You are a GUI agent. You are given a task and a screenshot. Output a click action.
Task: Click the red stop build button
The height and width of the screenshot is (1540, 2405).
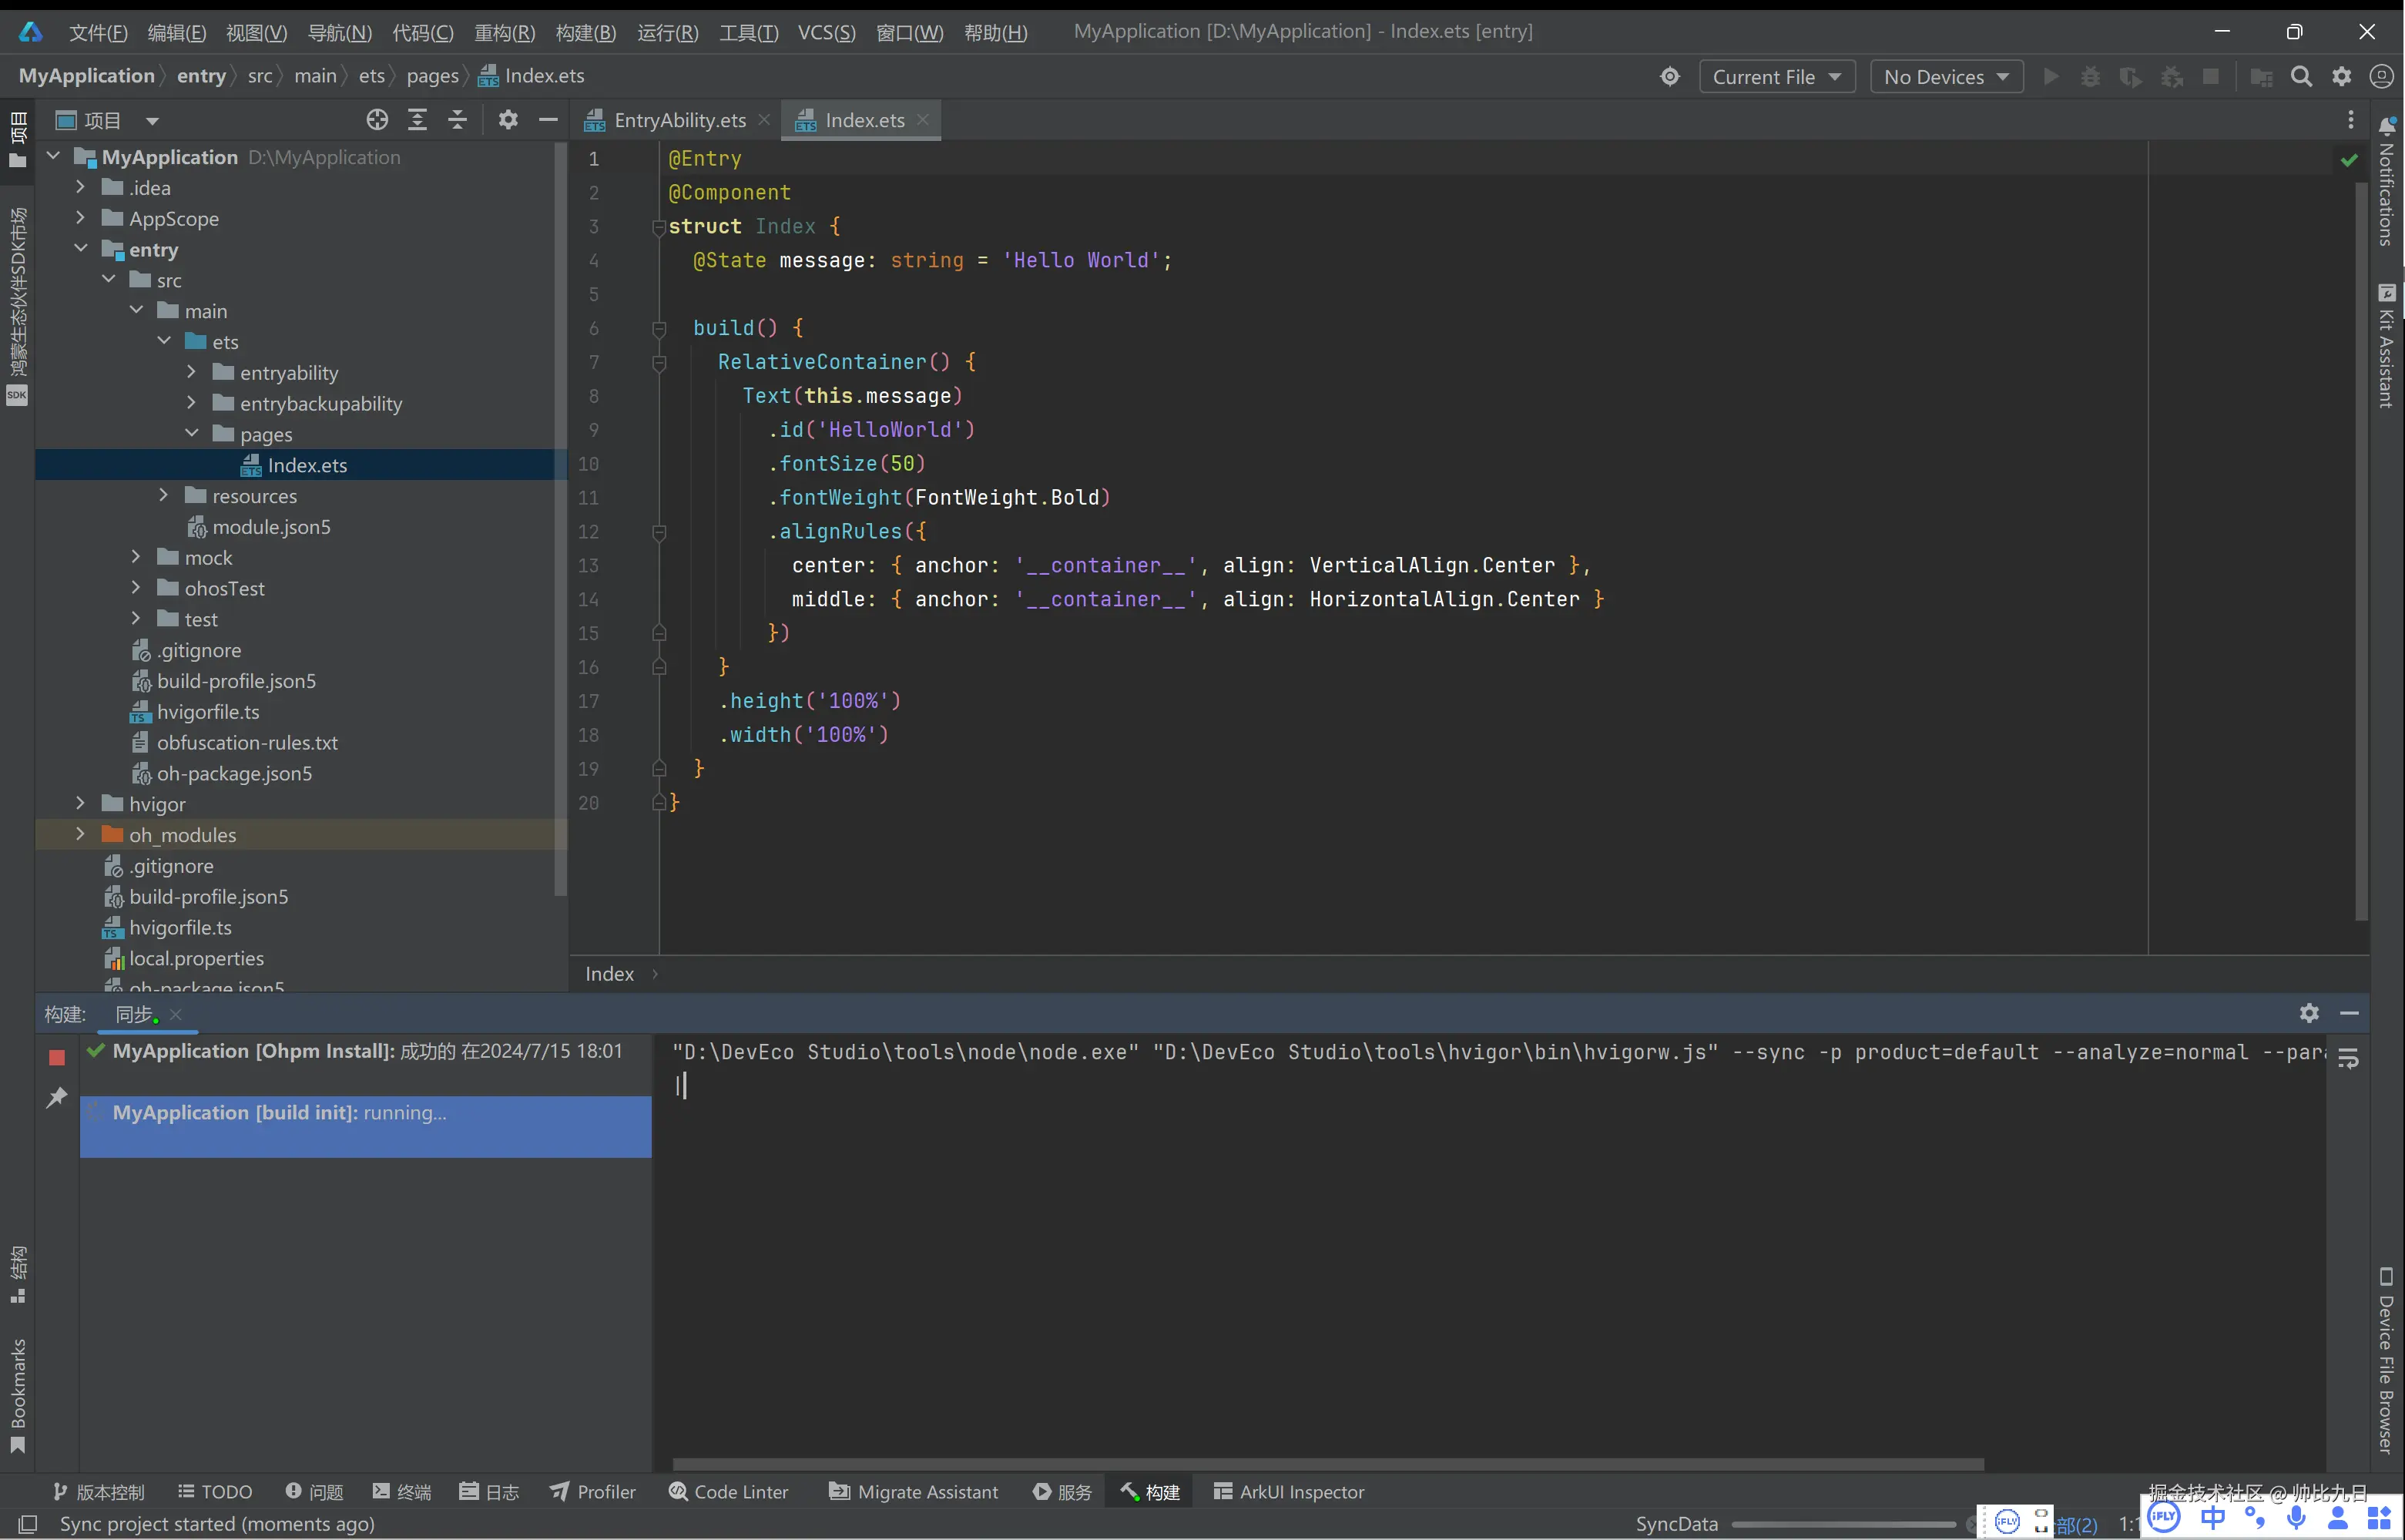(57, 1057)
